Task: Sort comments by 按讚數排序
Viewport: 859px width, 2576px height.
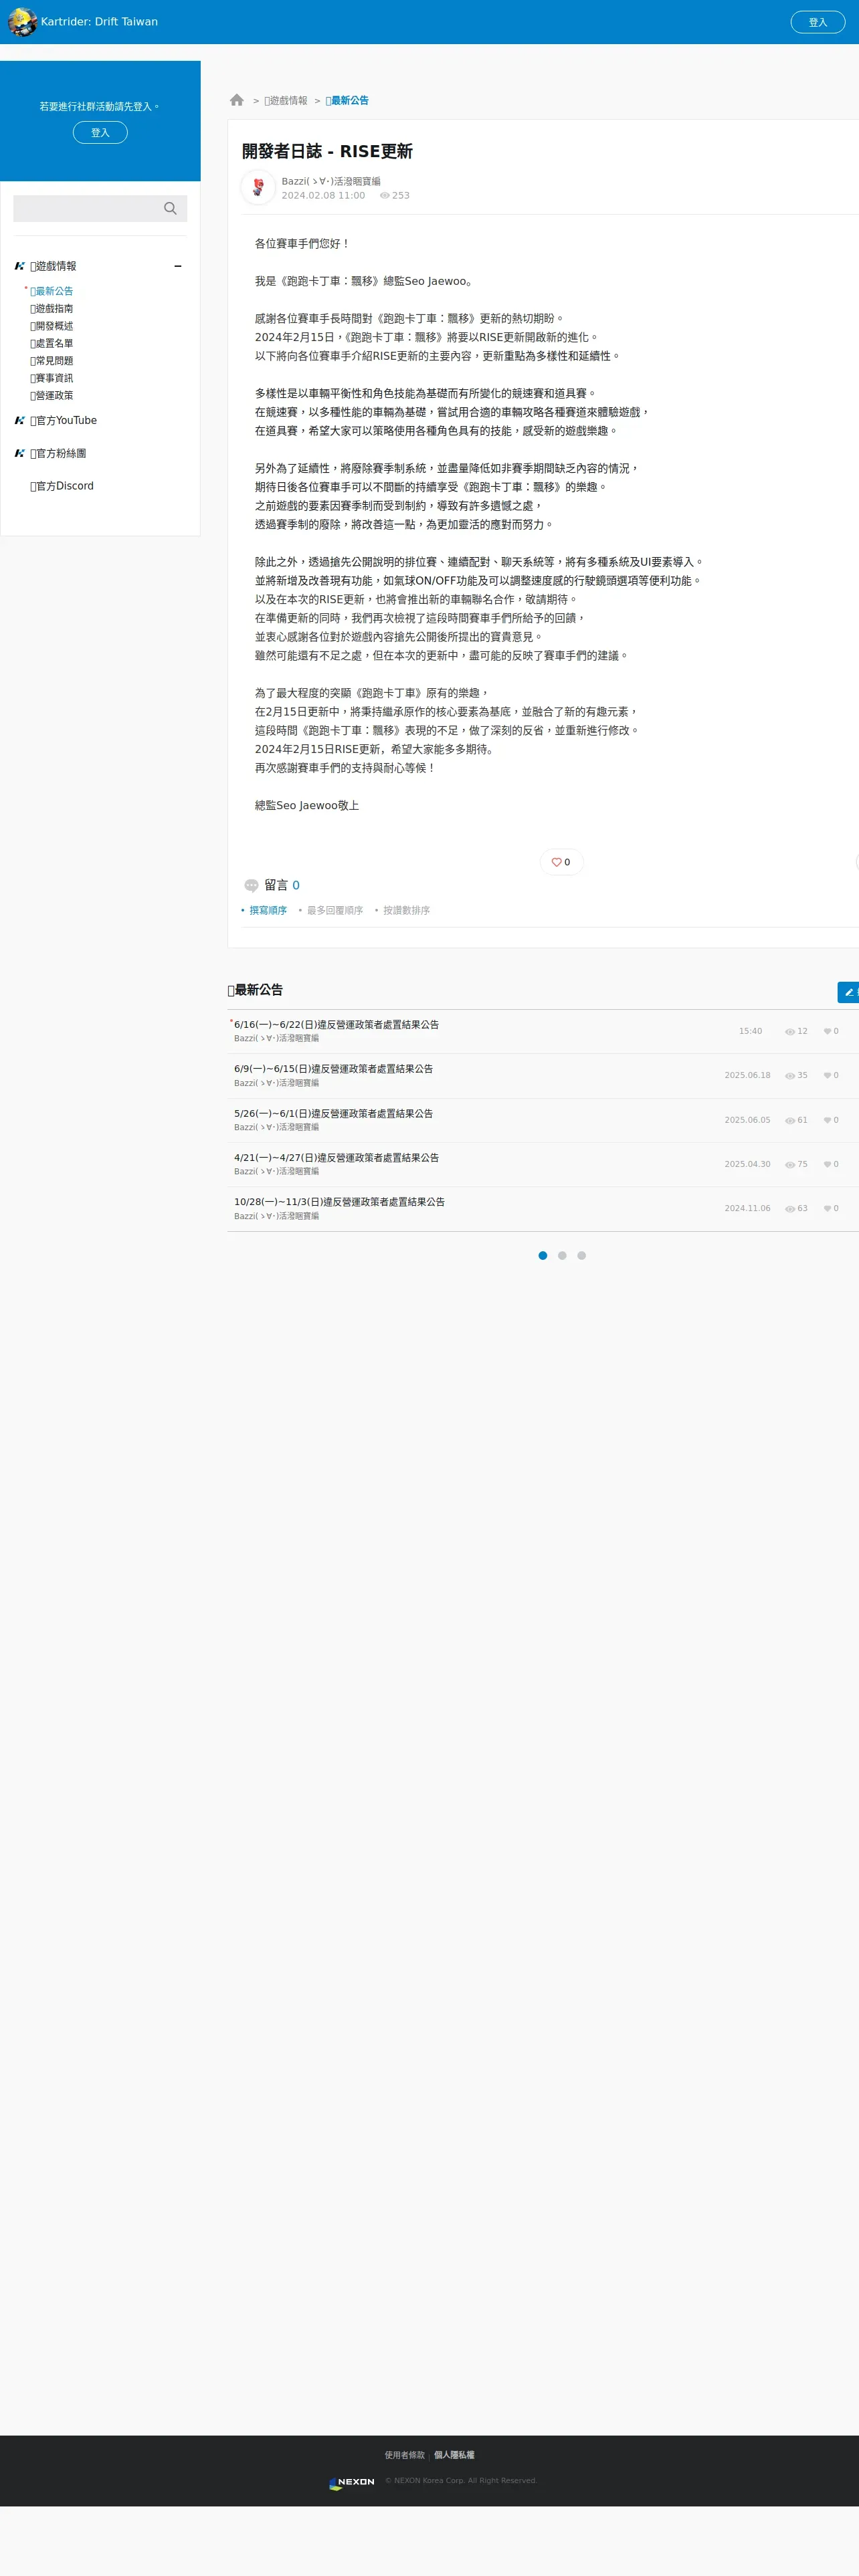Action: 406,910
